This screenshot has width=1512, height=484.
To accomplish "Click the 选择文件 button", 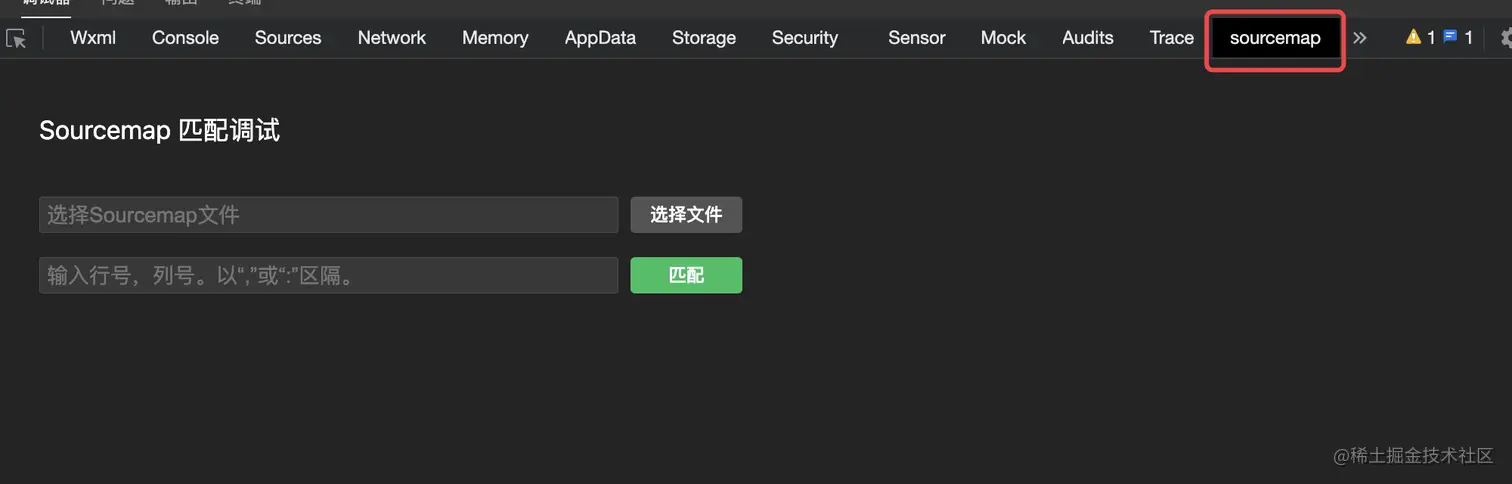I will coord(686,215).
